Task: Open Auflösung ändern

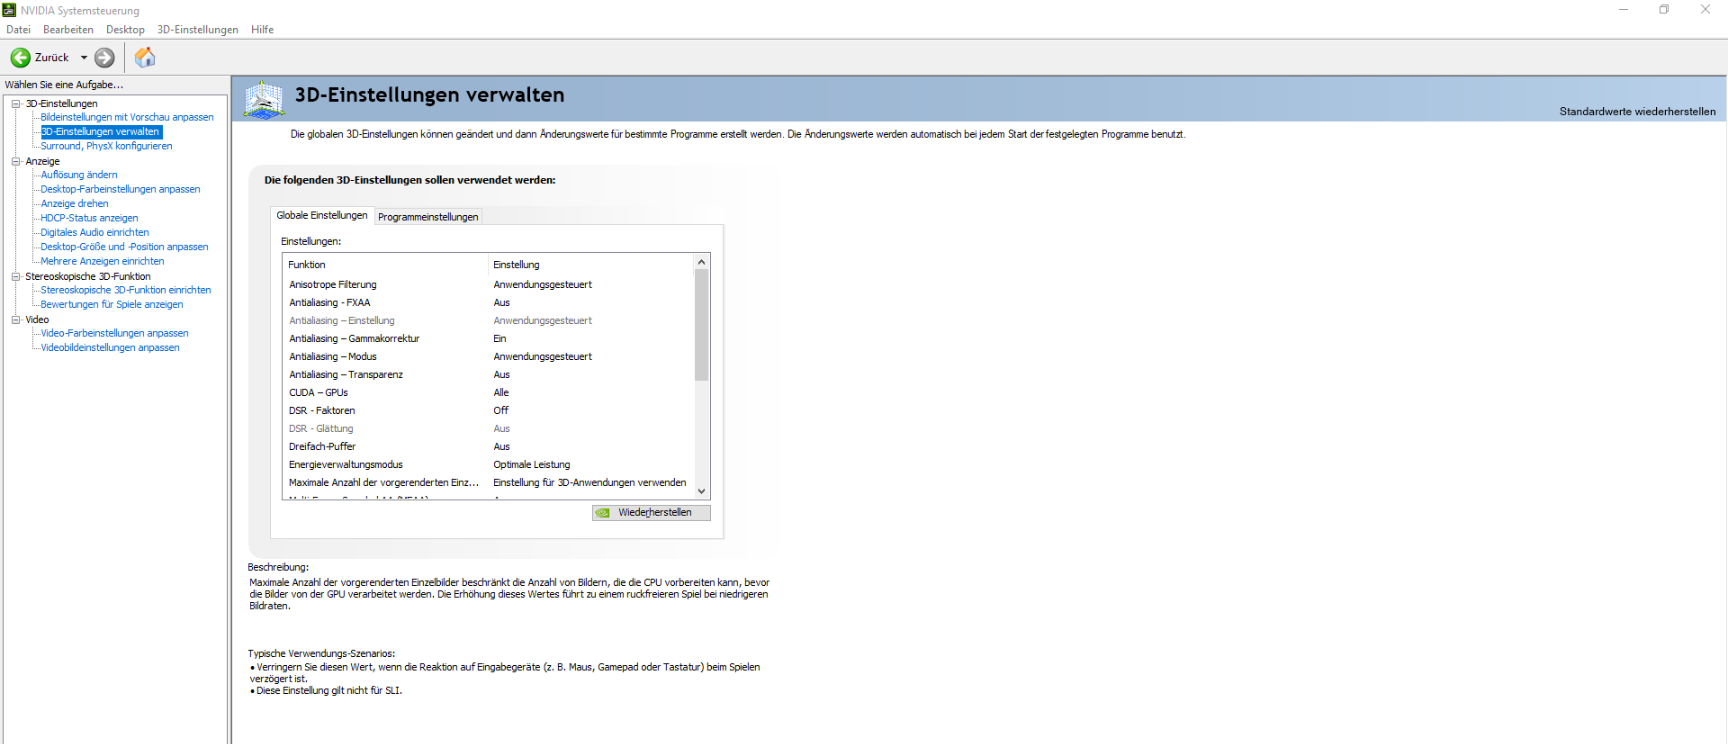Action: [79, 175]
